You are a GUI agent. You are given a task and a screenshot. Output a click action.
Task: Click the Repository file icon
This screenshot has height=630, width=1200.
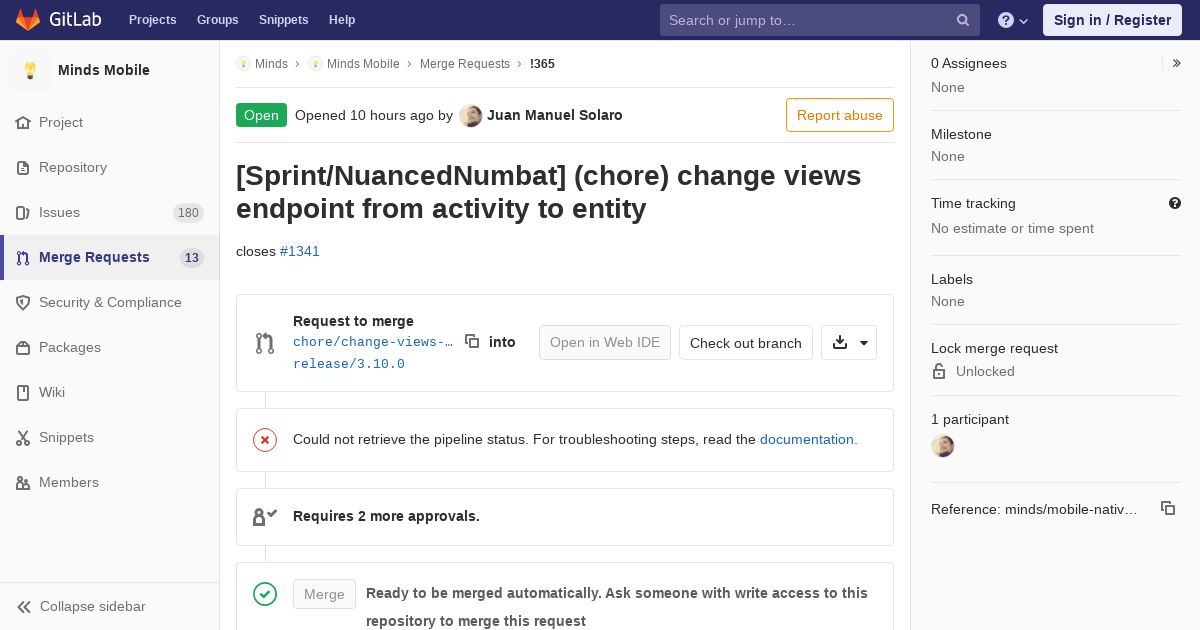click(23, 167)
